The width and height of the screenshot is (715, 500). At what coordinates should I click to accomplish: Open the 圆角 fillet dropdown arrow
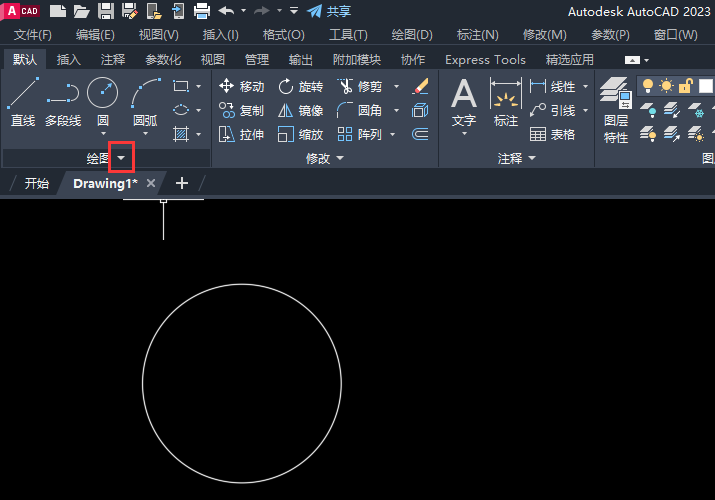(396, 110)
